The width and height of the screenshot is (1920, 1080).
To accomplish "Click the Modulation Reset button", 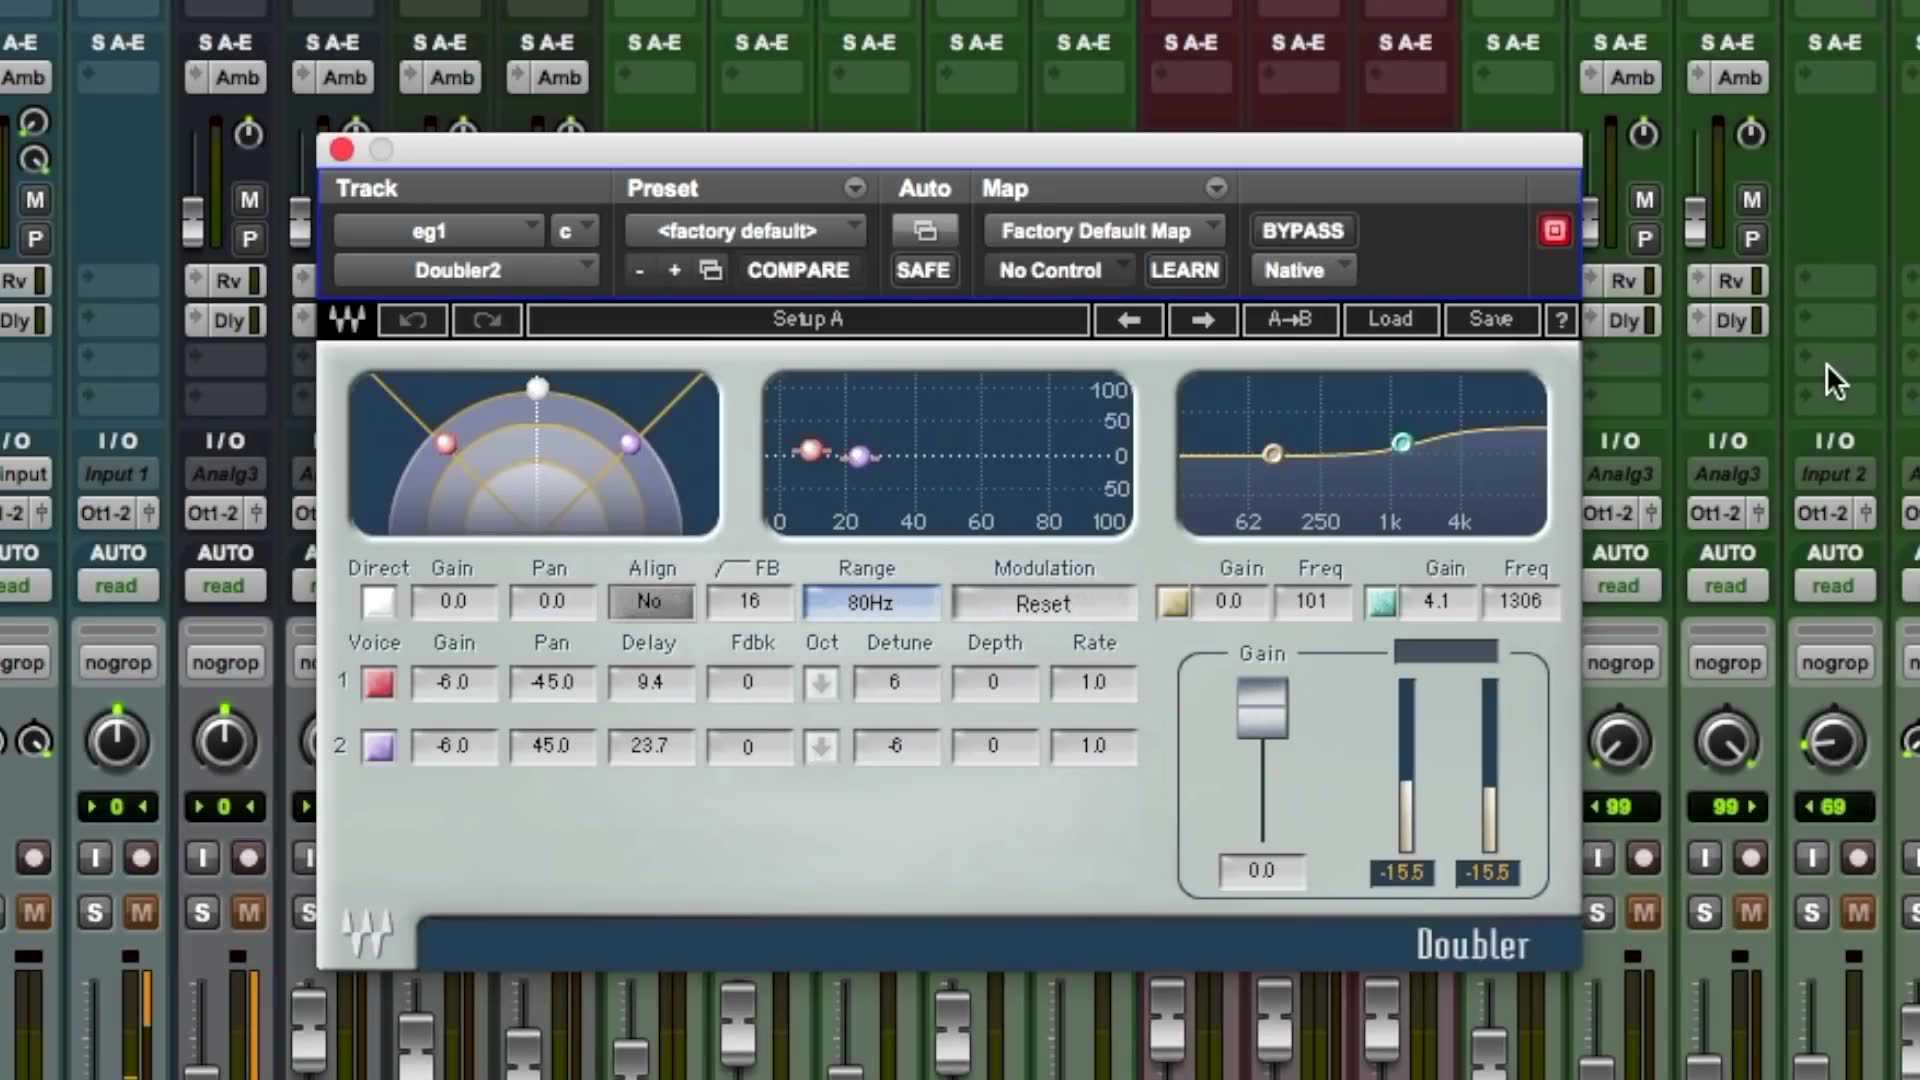I will [x=1043, y=603].
